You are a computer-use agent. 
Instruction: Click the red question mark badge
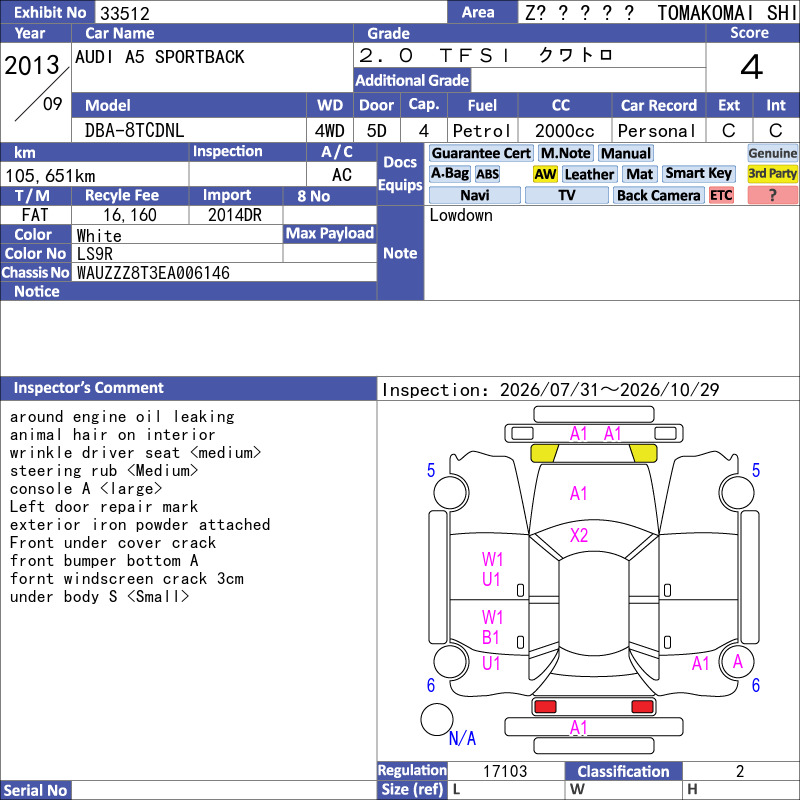772,195
